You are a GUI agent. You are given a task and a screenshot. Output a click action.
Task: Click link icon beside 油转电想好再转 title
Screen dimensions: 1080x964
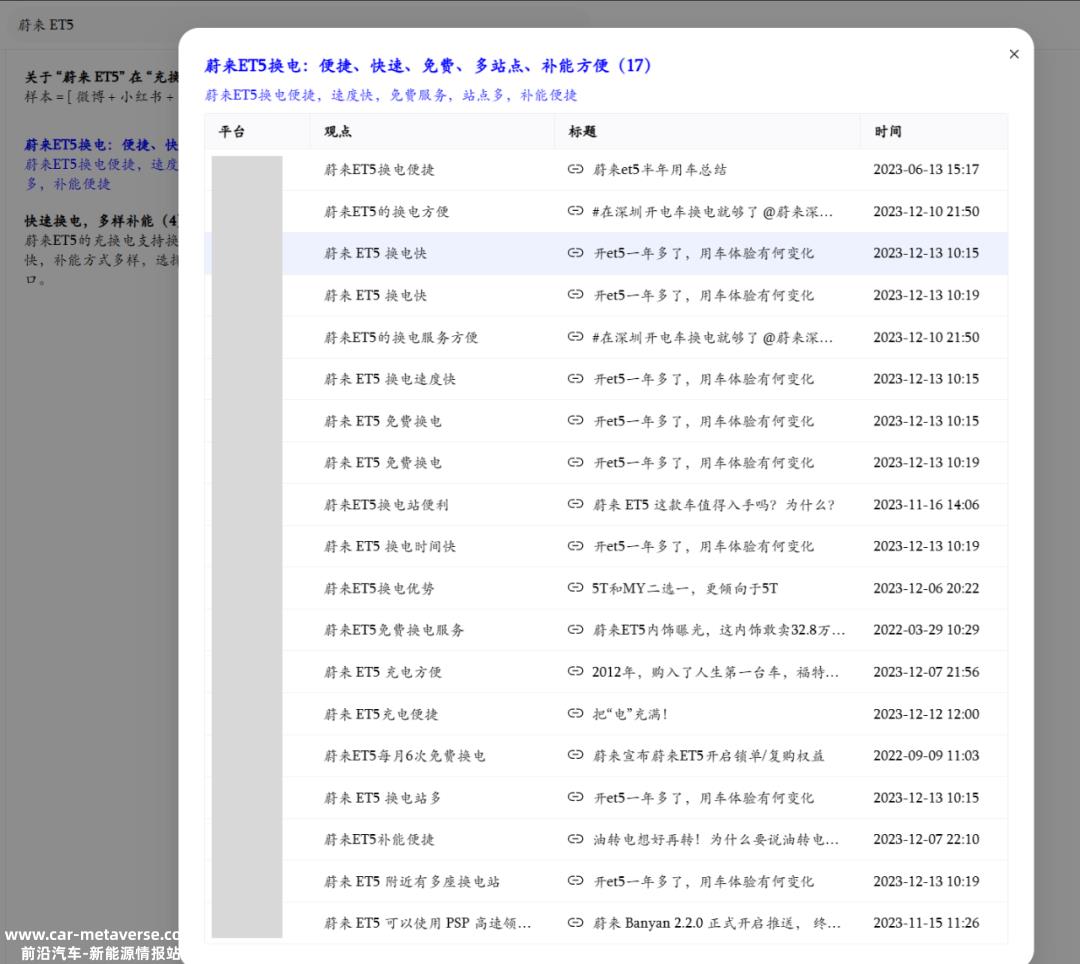[575, 839]
